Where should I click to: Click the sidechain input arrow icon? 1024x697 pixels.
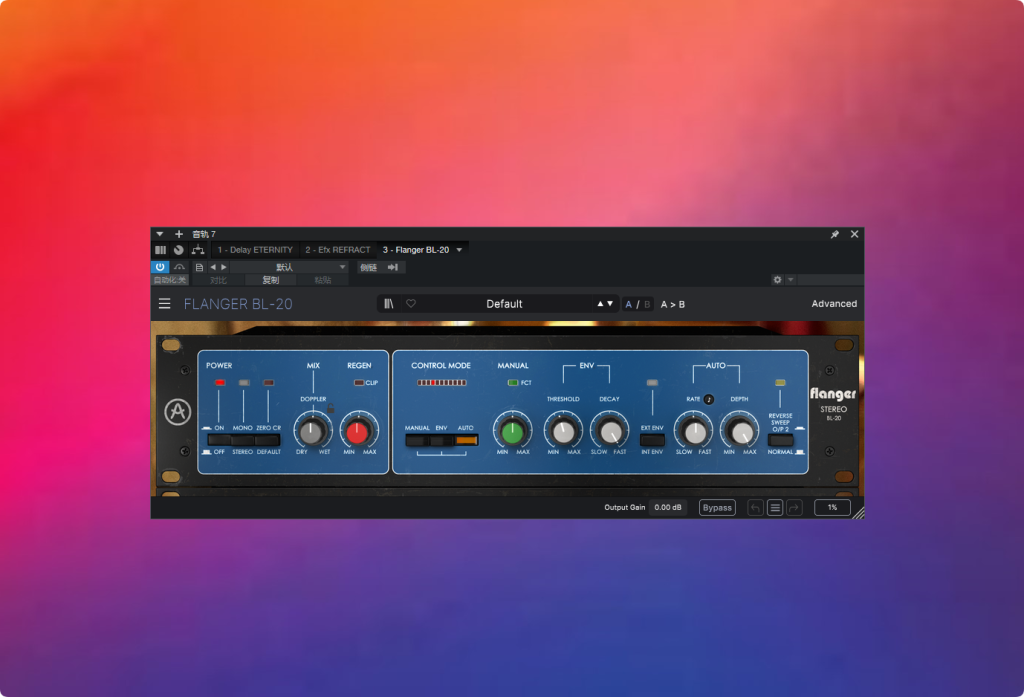coord(393,267)
